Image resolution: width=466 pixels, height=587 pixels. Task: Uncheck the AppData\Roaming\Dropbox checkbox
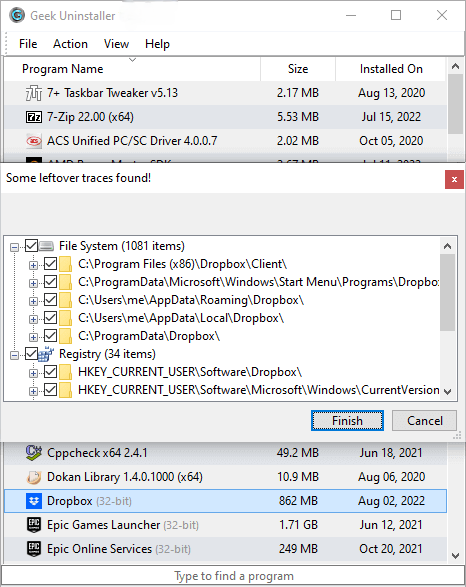51,300
